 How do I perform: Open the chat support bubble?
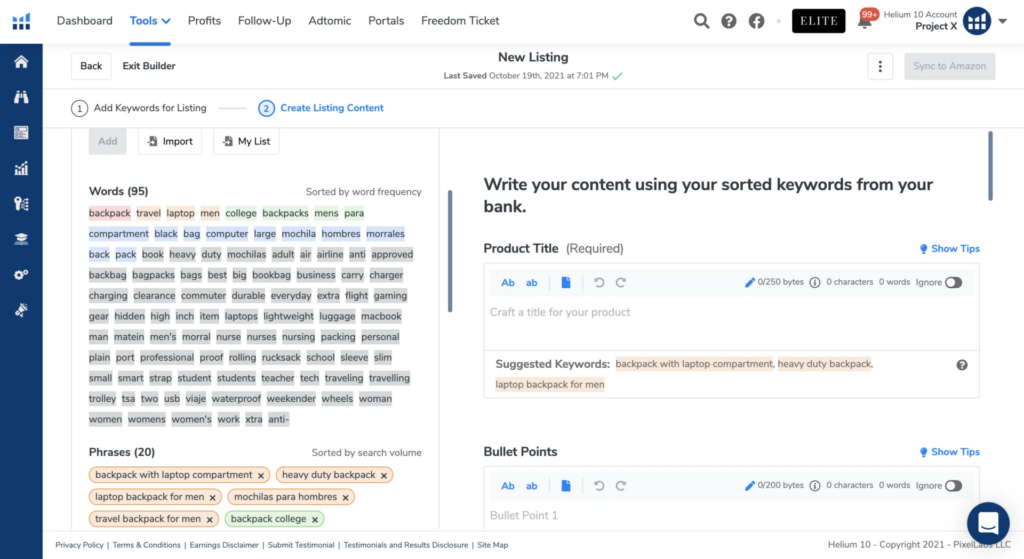[x=988, y=523]
